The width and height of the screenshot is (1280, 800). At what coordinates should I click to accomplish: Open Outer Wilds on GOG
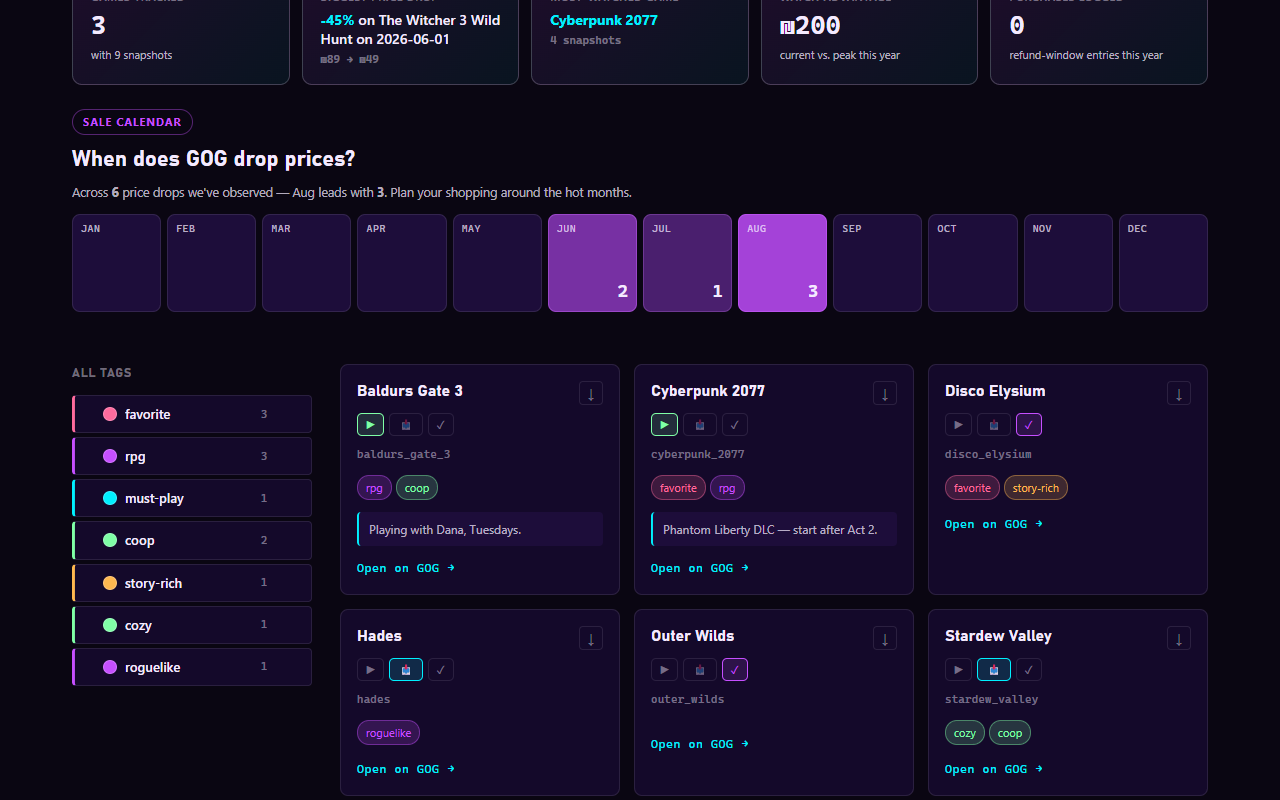tap(700, 744)
